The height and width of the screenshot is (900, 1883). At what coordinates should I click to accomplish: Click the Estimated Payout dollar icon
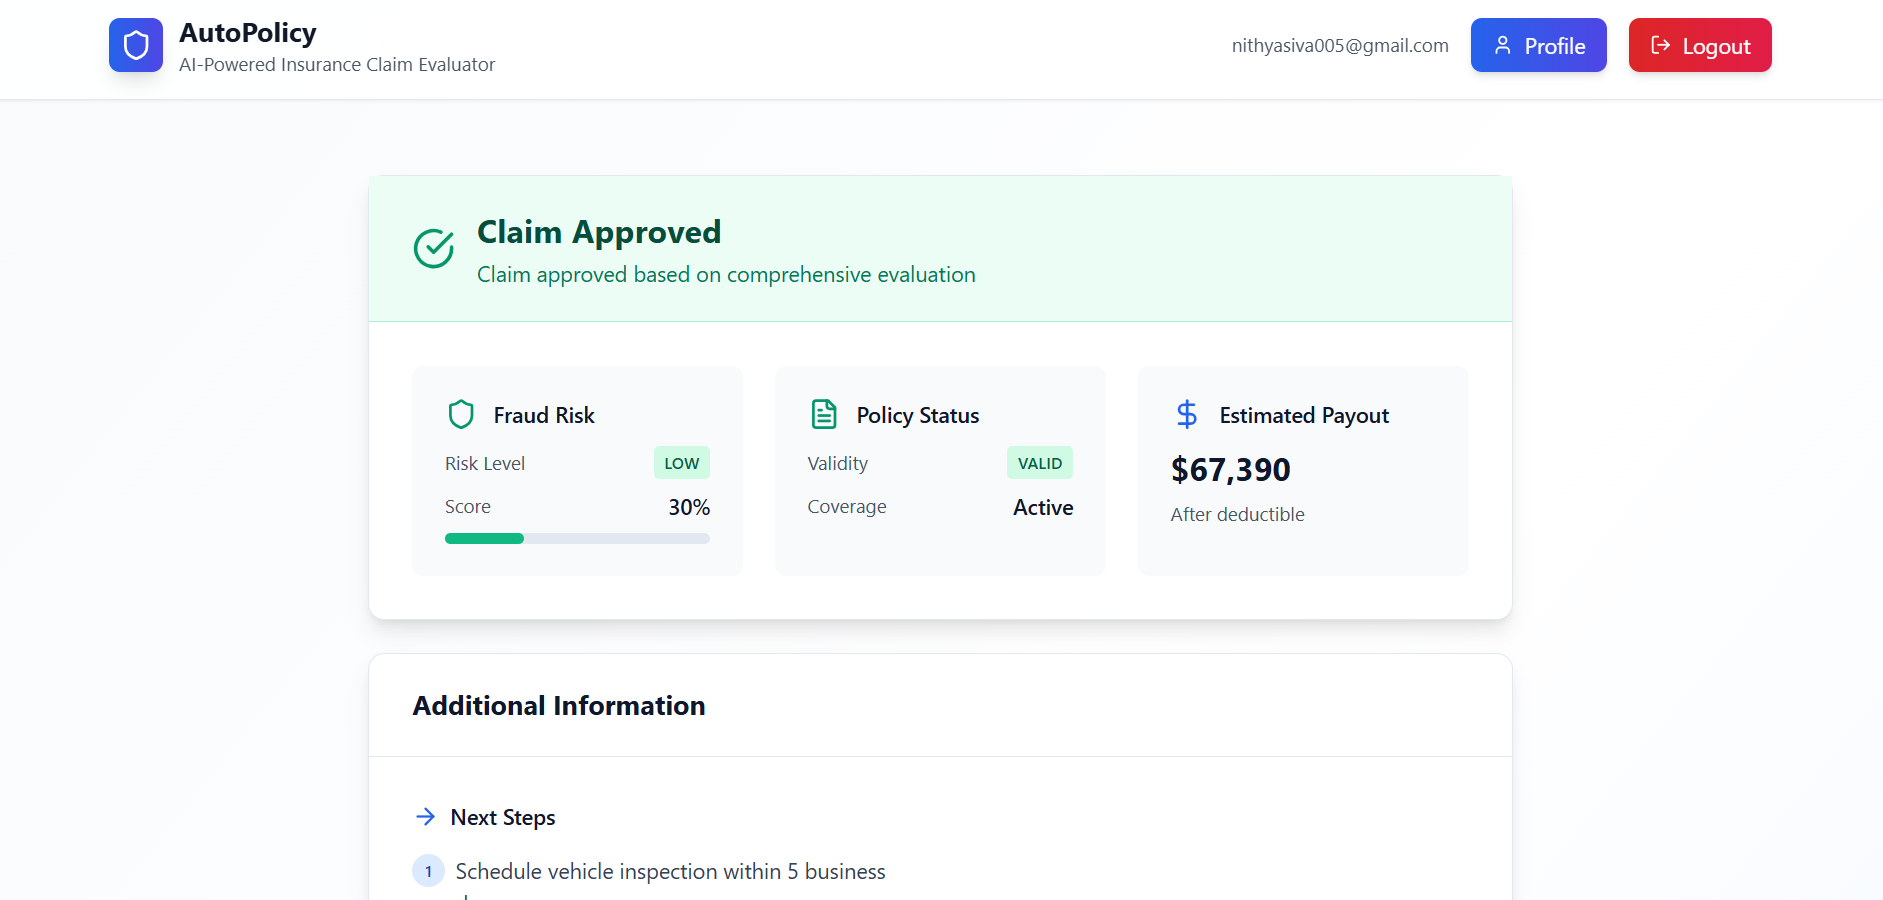(1187, 414)
